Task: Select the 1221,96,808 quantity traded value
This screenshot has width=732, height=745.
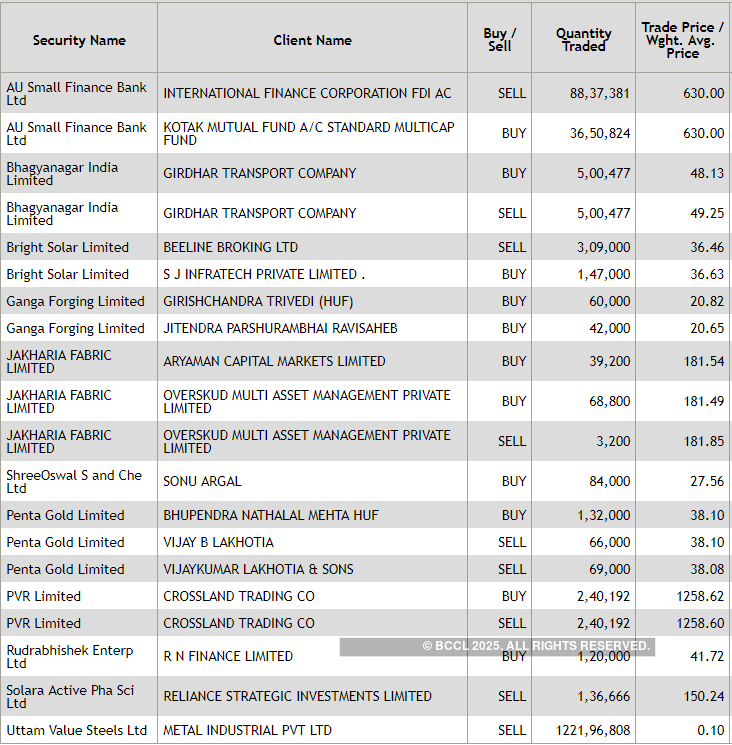Action: (593, 730)
